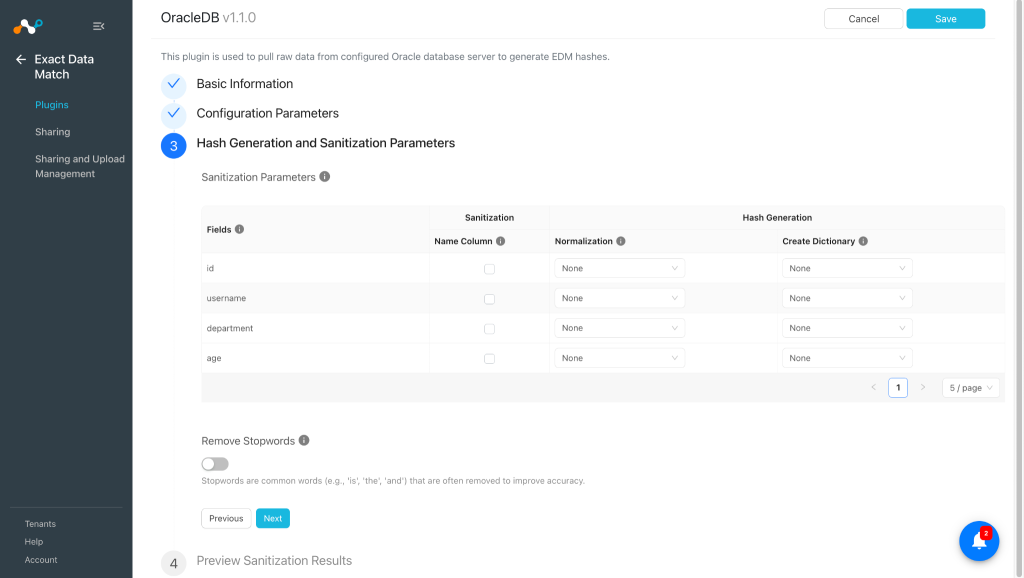Viewport: 1024px width, 578px height.
Task: Show info tooltip for Name Column
Action: tap(500, 241)
